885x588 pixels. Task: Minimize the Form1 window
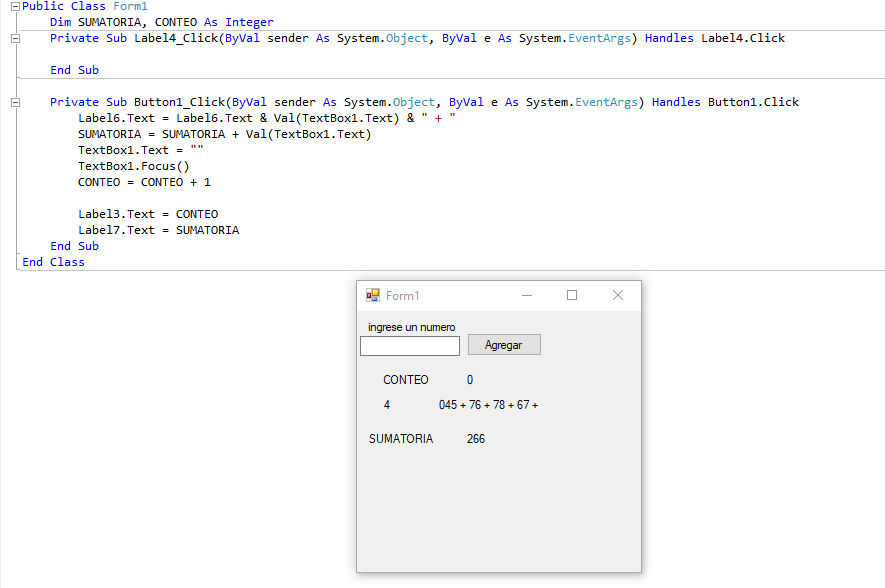527,295
